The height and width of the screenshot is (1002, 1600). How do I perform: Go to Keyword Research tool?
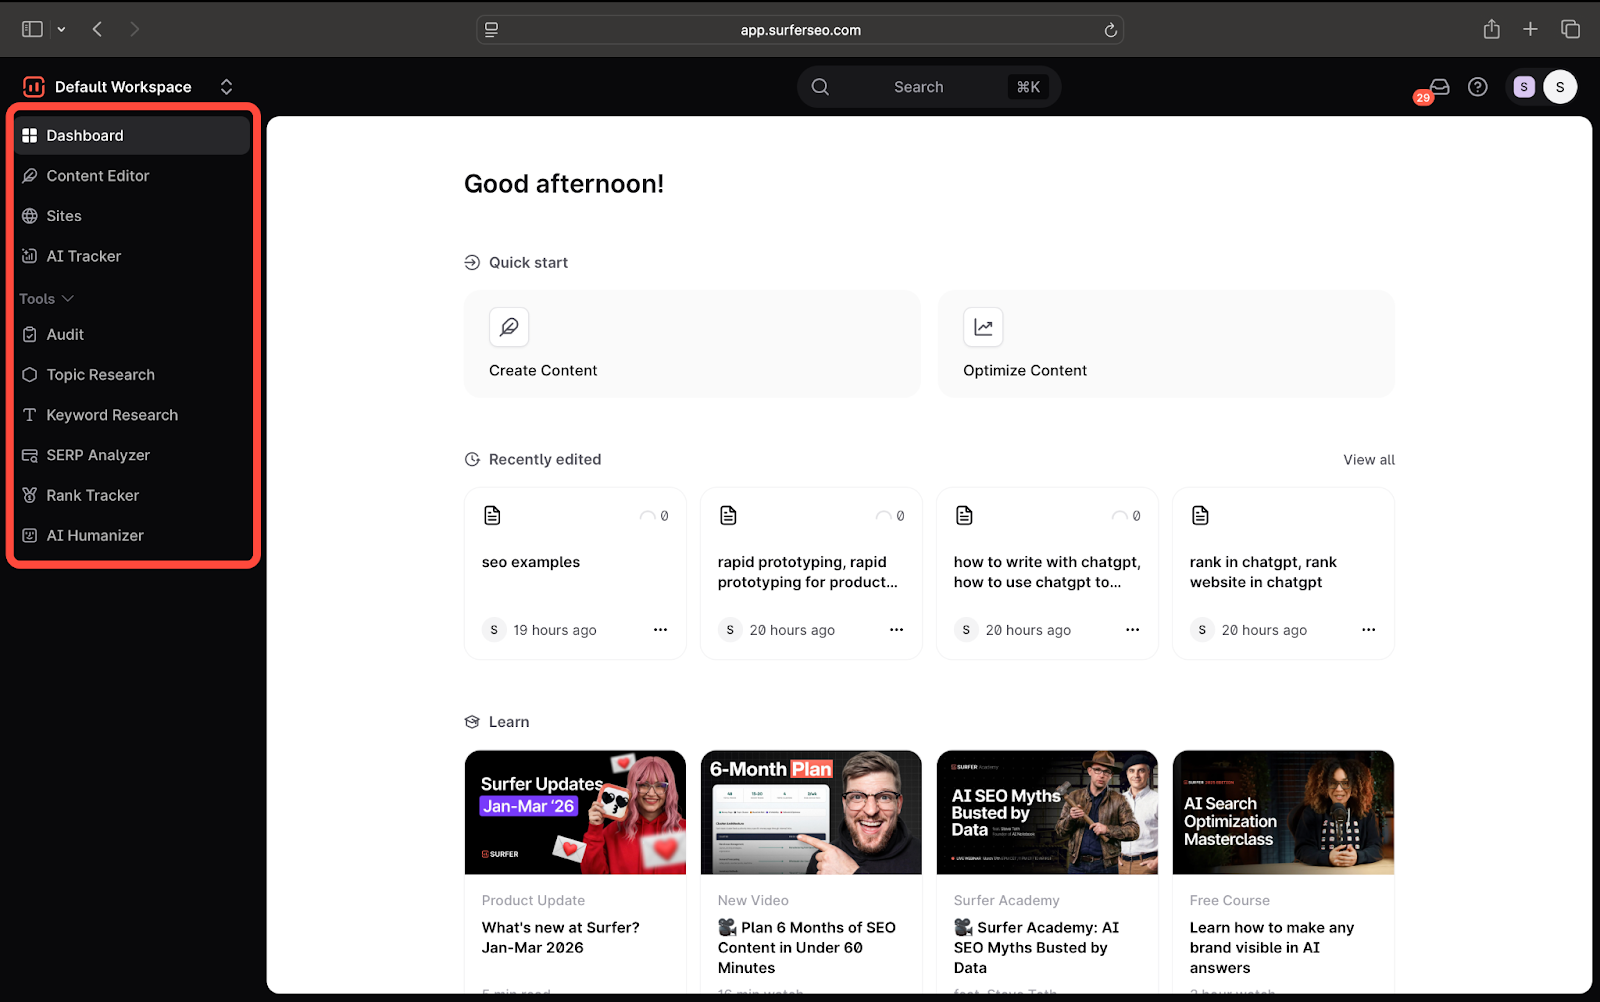[x=111, y=415]
